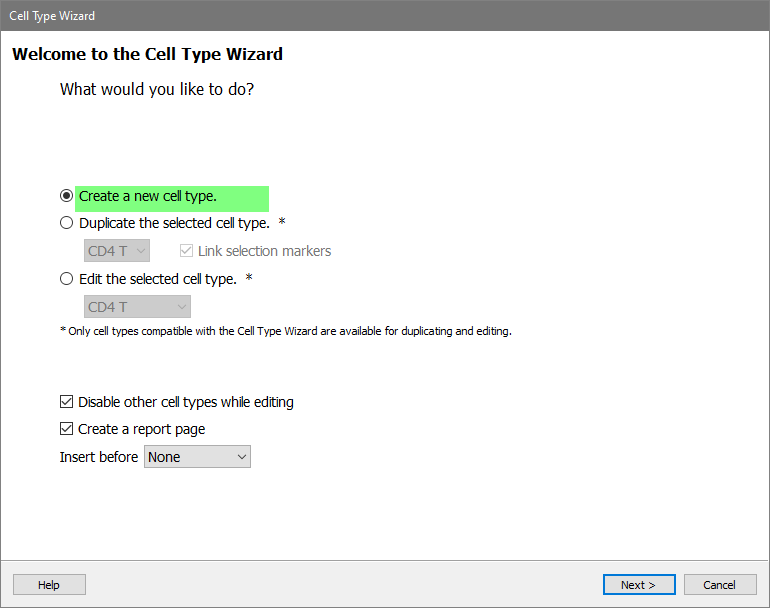This screenshot has width=770, height=608.
Task: Expand the CD4 T dropdown under Duplicate option
Action: [117, 251]
